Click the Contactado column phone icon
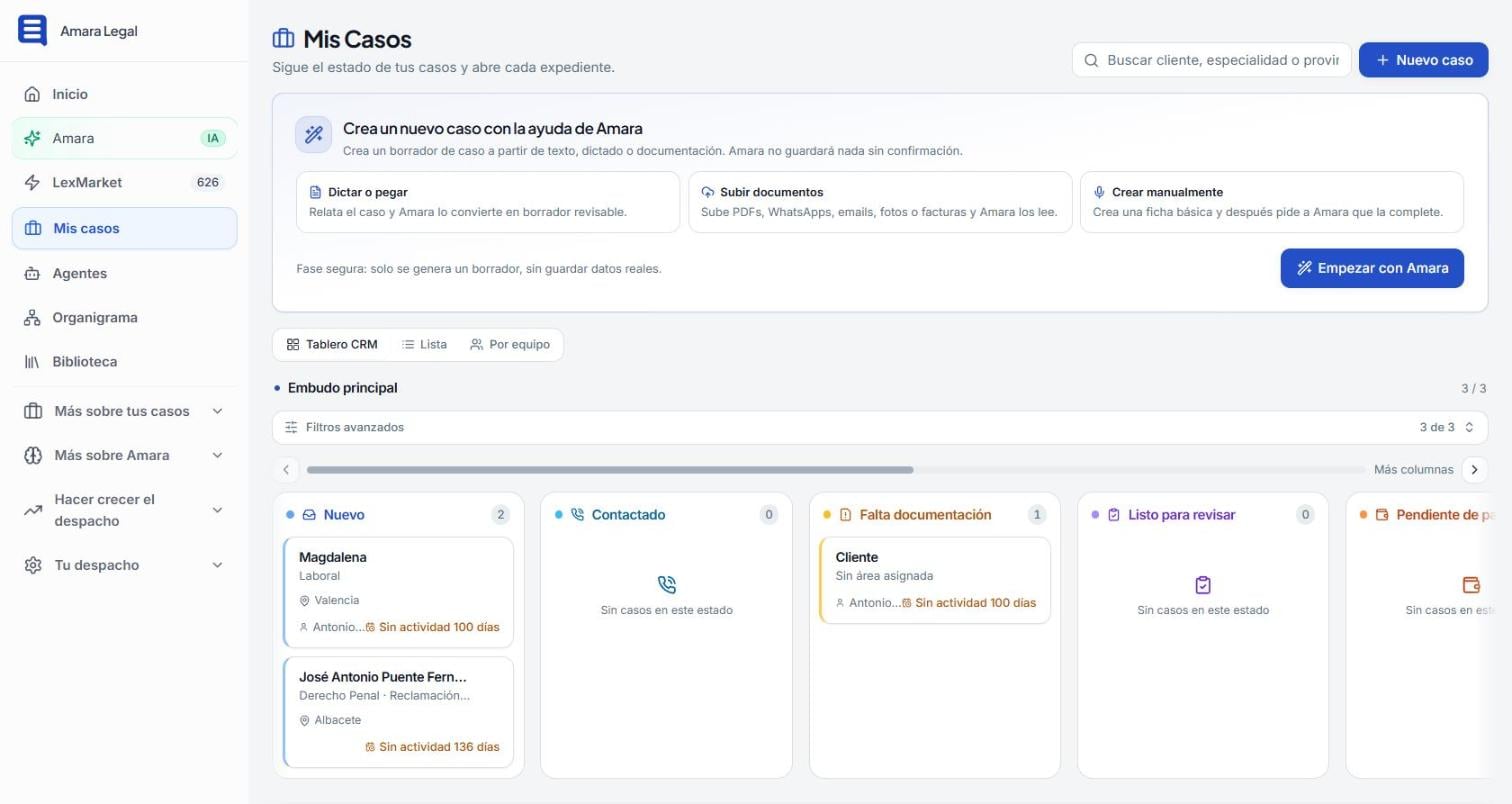 (577, 515)
